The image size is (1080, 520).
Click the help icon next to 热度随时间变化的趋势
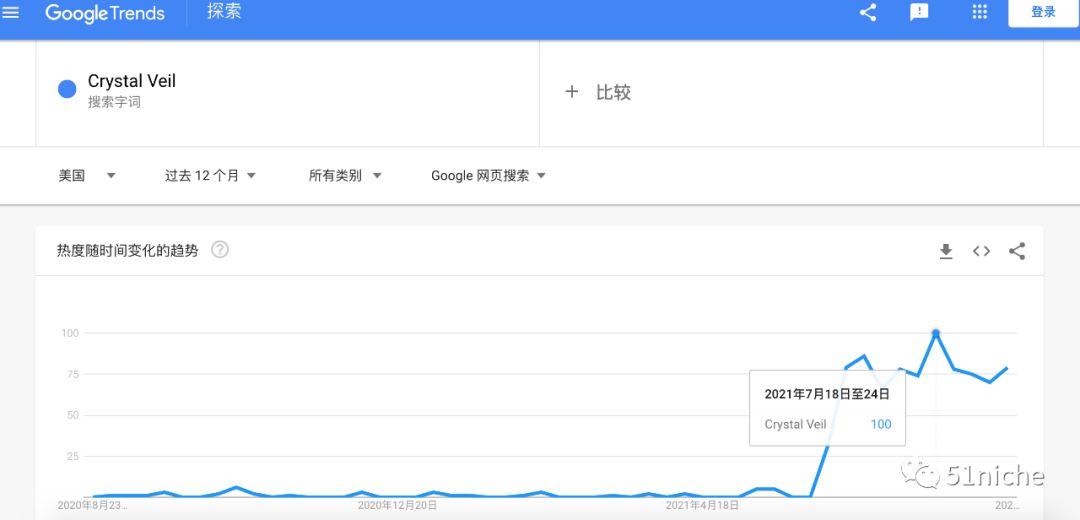220,250
